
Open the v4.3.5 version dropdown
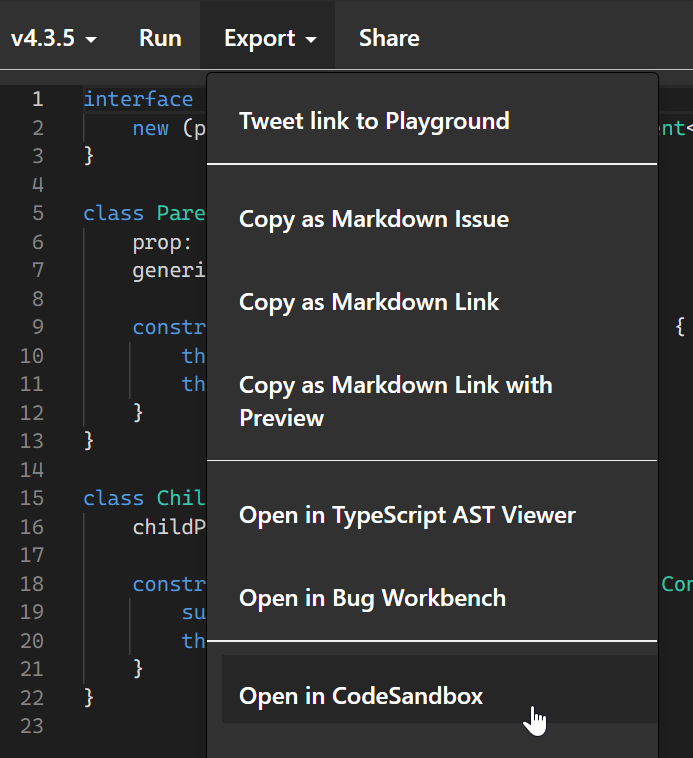pyautogui.click(x=54, y=39)
